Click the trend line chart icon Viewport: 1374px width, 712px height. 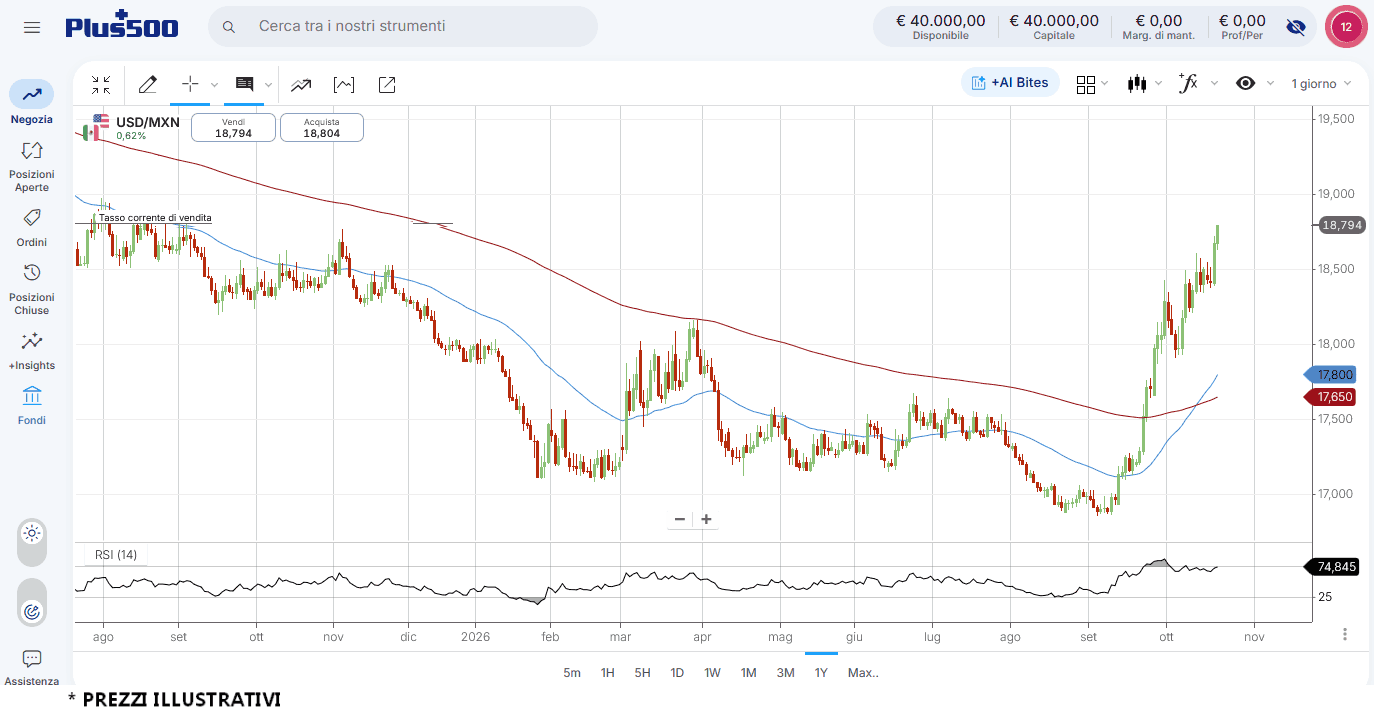(301, 85)
